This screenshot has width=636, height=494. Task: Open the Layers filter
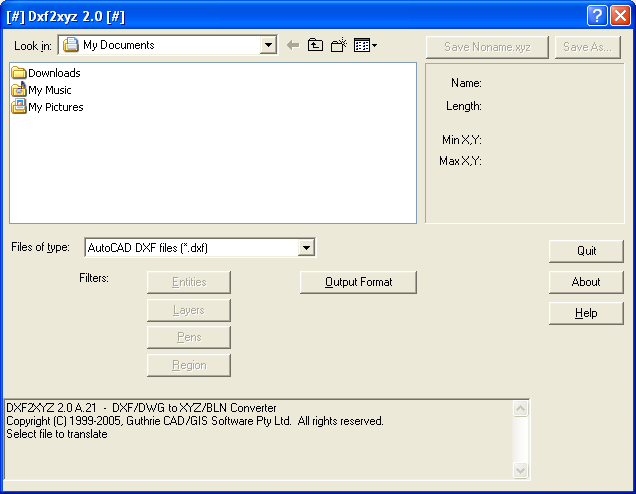point(189,310)
